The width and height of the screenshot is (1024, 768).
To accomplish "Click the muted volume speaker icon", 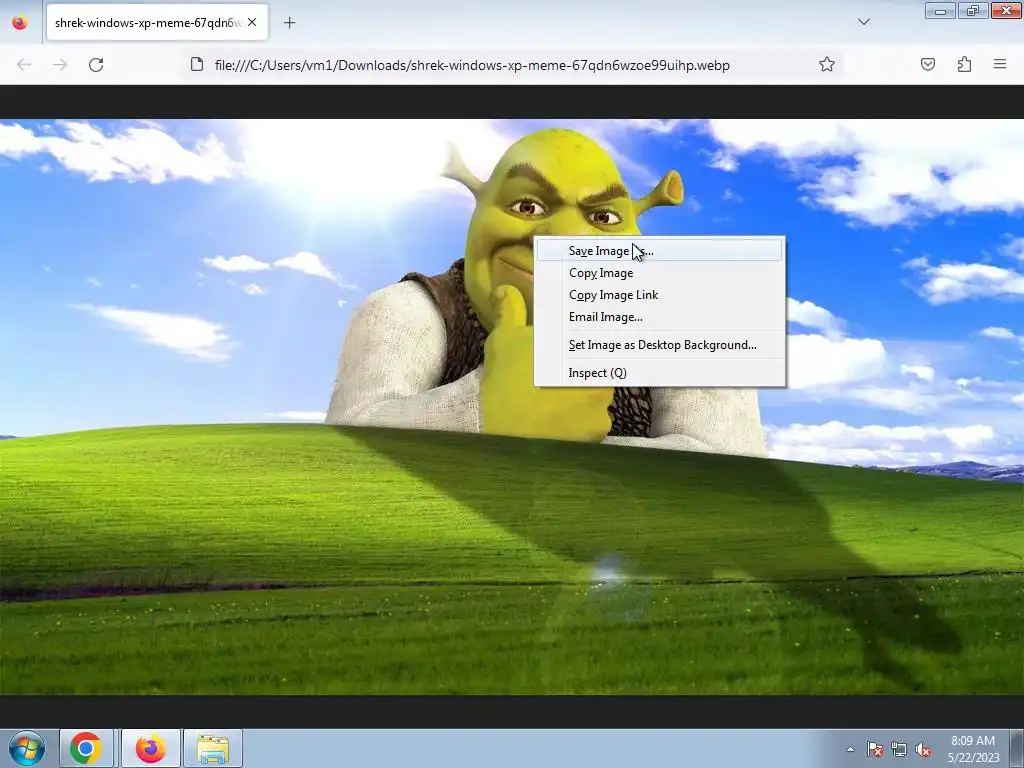I will 923,749.
